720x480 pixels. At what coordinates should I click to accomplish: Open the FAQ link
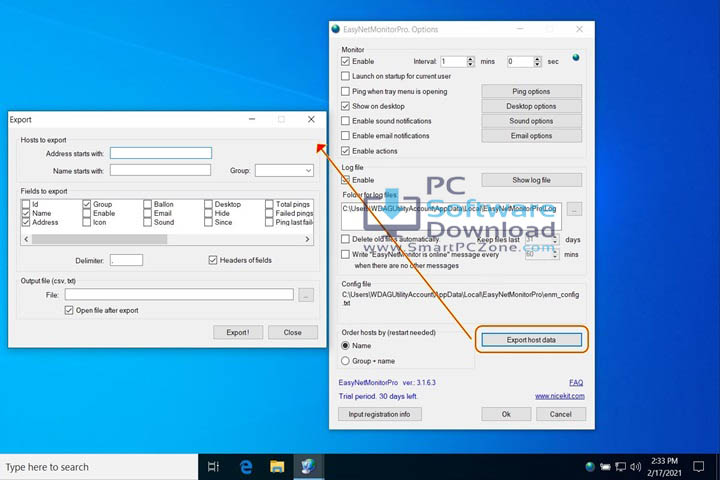click(x=576, y=382)
